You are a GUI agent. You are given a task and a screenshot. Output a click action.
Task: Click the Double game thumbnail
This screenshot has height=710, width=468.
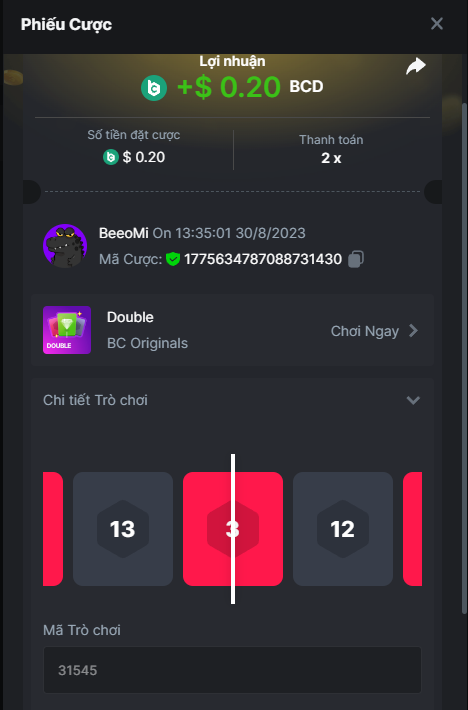tap(67, 330)
